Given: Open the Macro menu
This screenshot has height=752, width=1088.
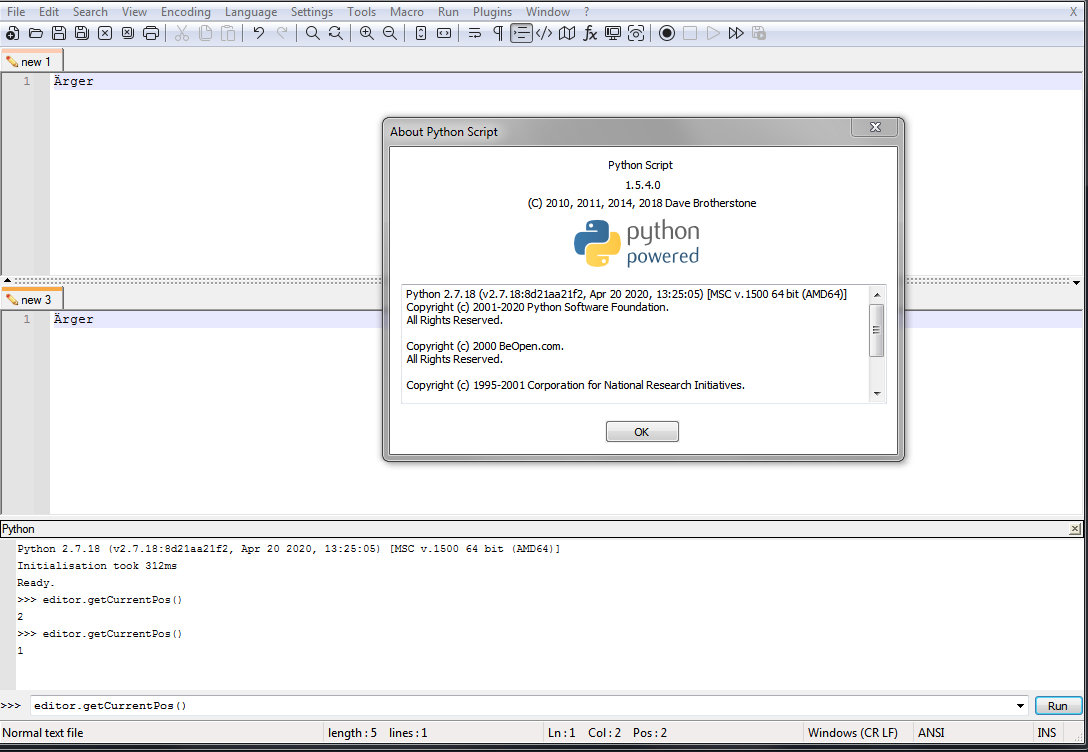Looking at the screenshot, I should (x=407, y=12).
